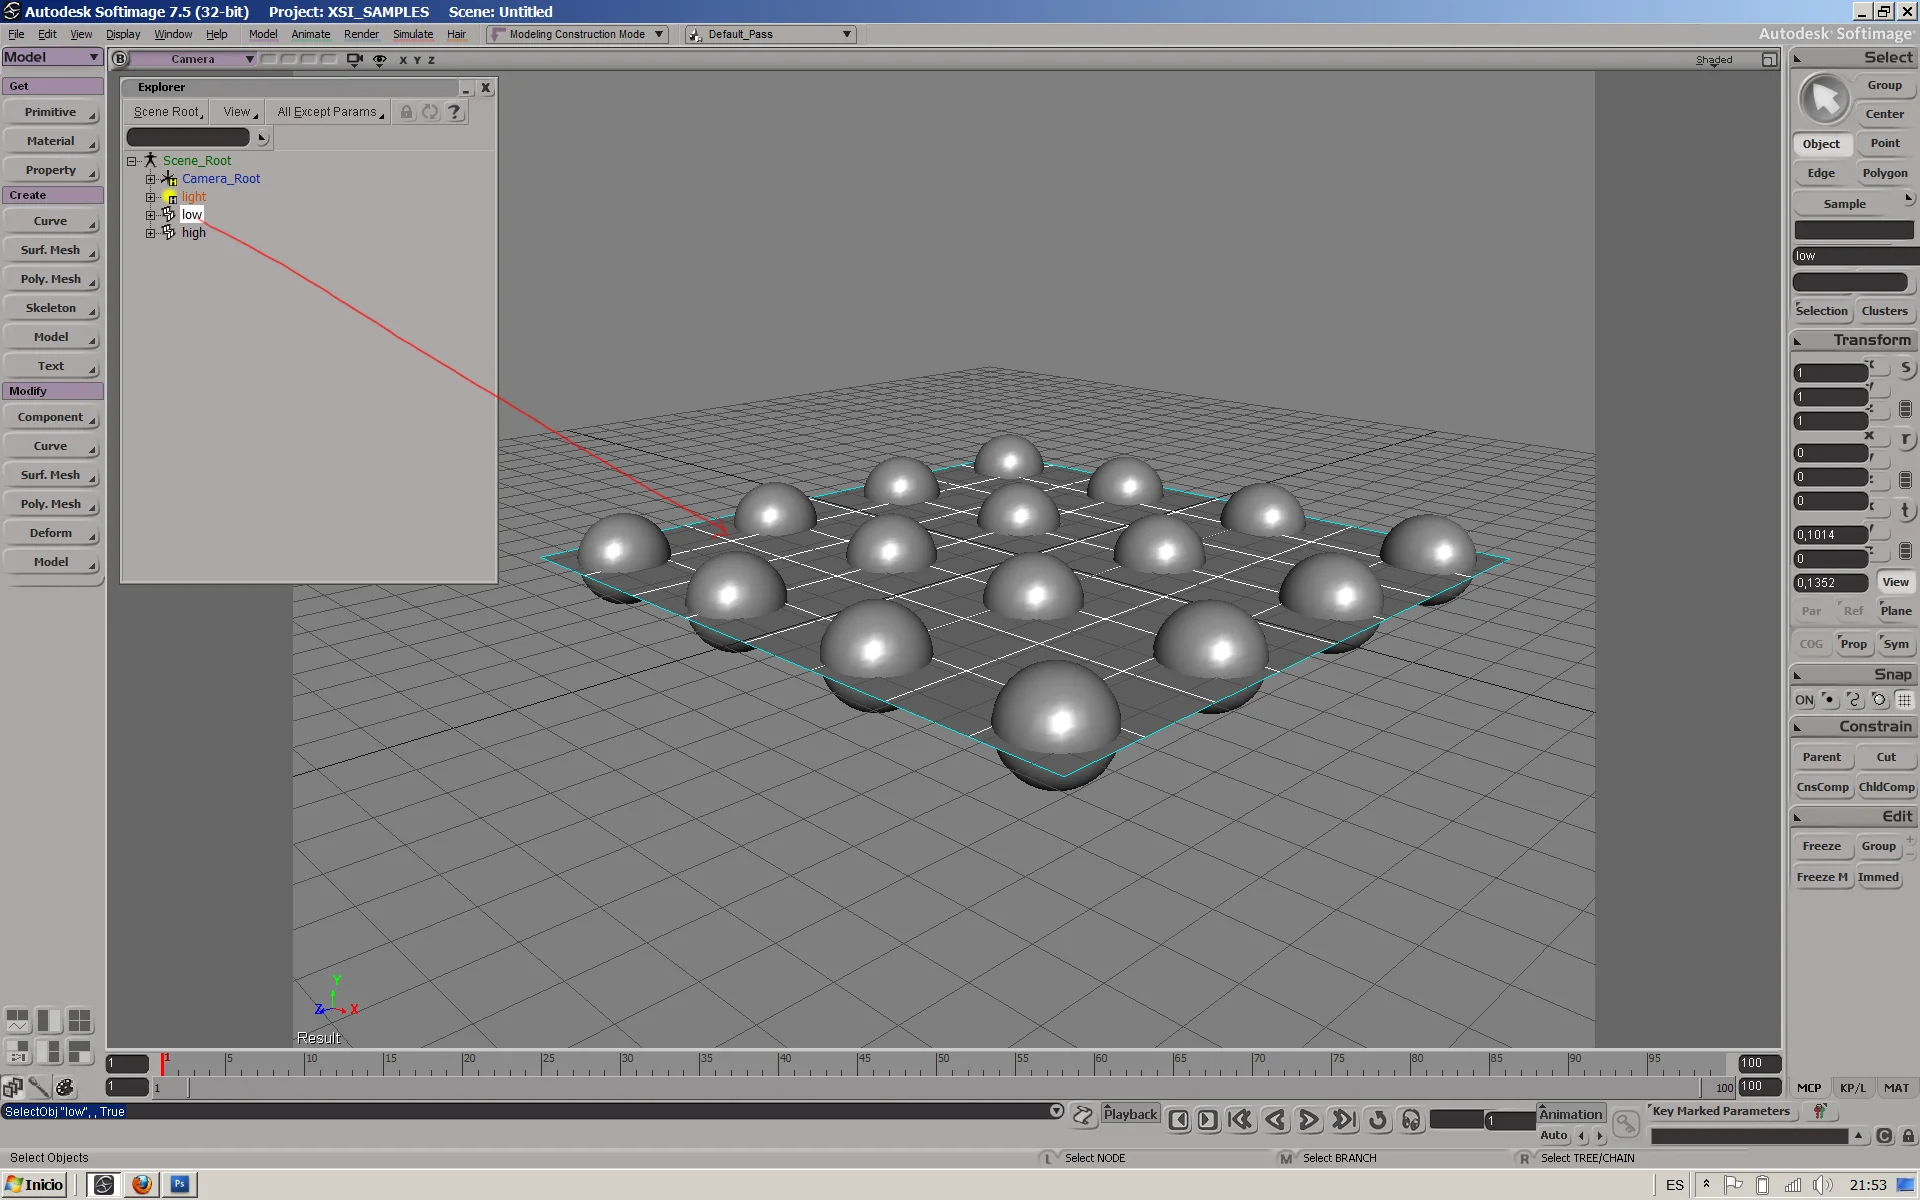Step to next frame button
This screenshot has width=1920, height=1200.
click(1208, 1120)
